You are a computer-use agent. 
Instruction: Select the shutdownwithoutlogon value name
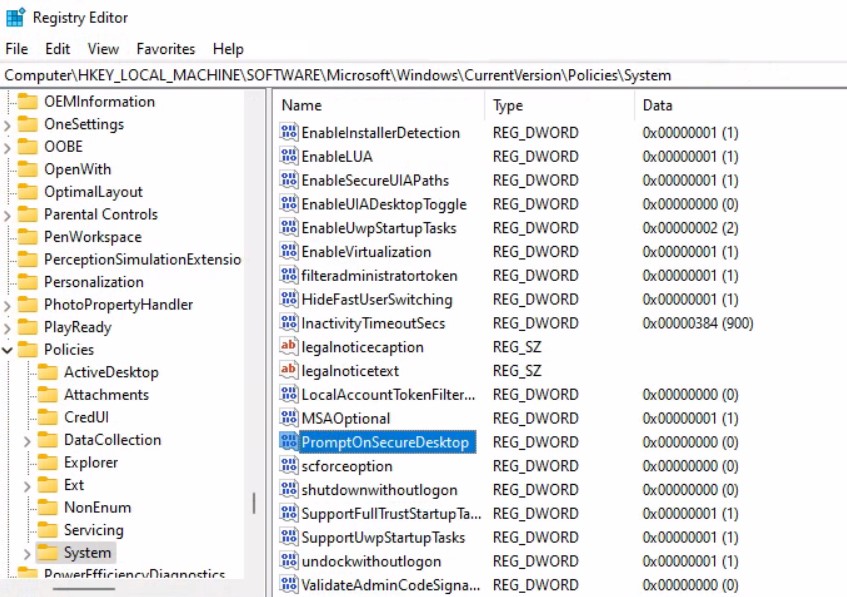(379, 489)
